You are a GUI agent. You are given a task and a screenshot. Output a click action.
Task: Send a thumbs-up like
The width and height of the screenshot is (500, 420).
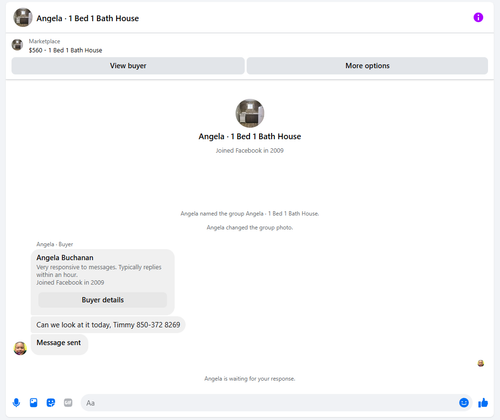point(483,403)
